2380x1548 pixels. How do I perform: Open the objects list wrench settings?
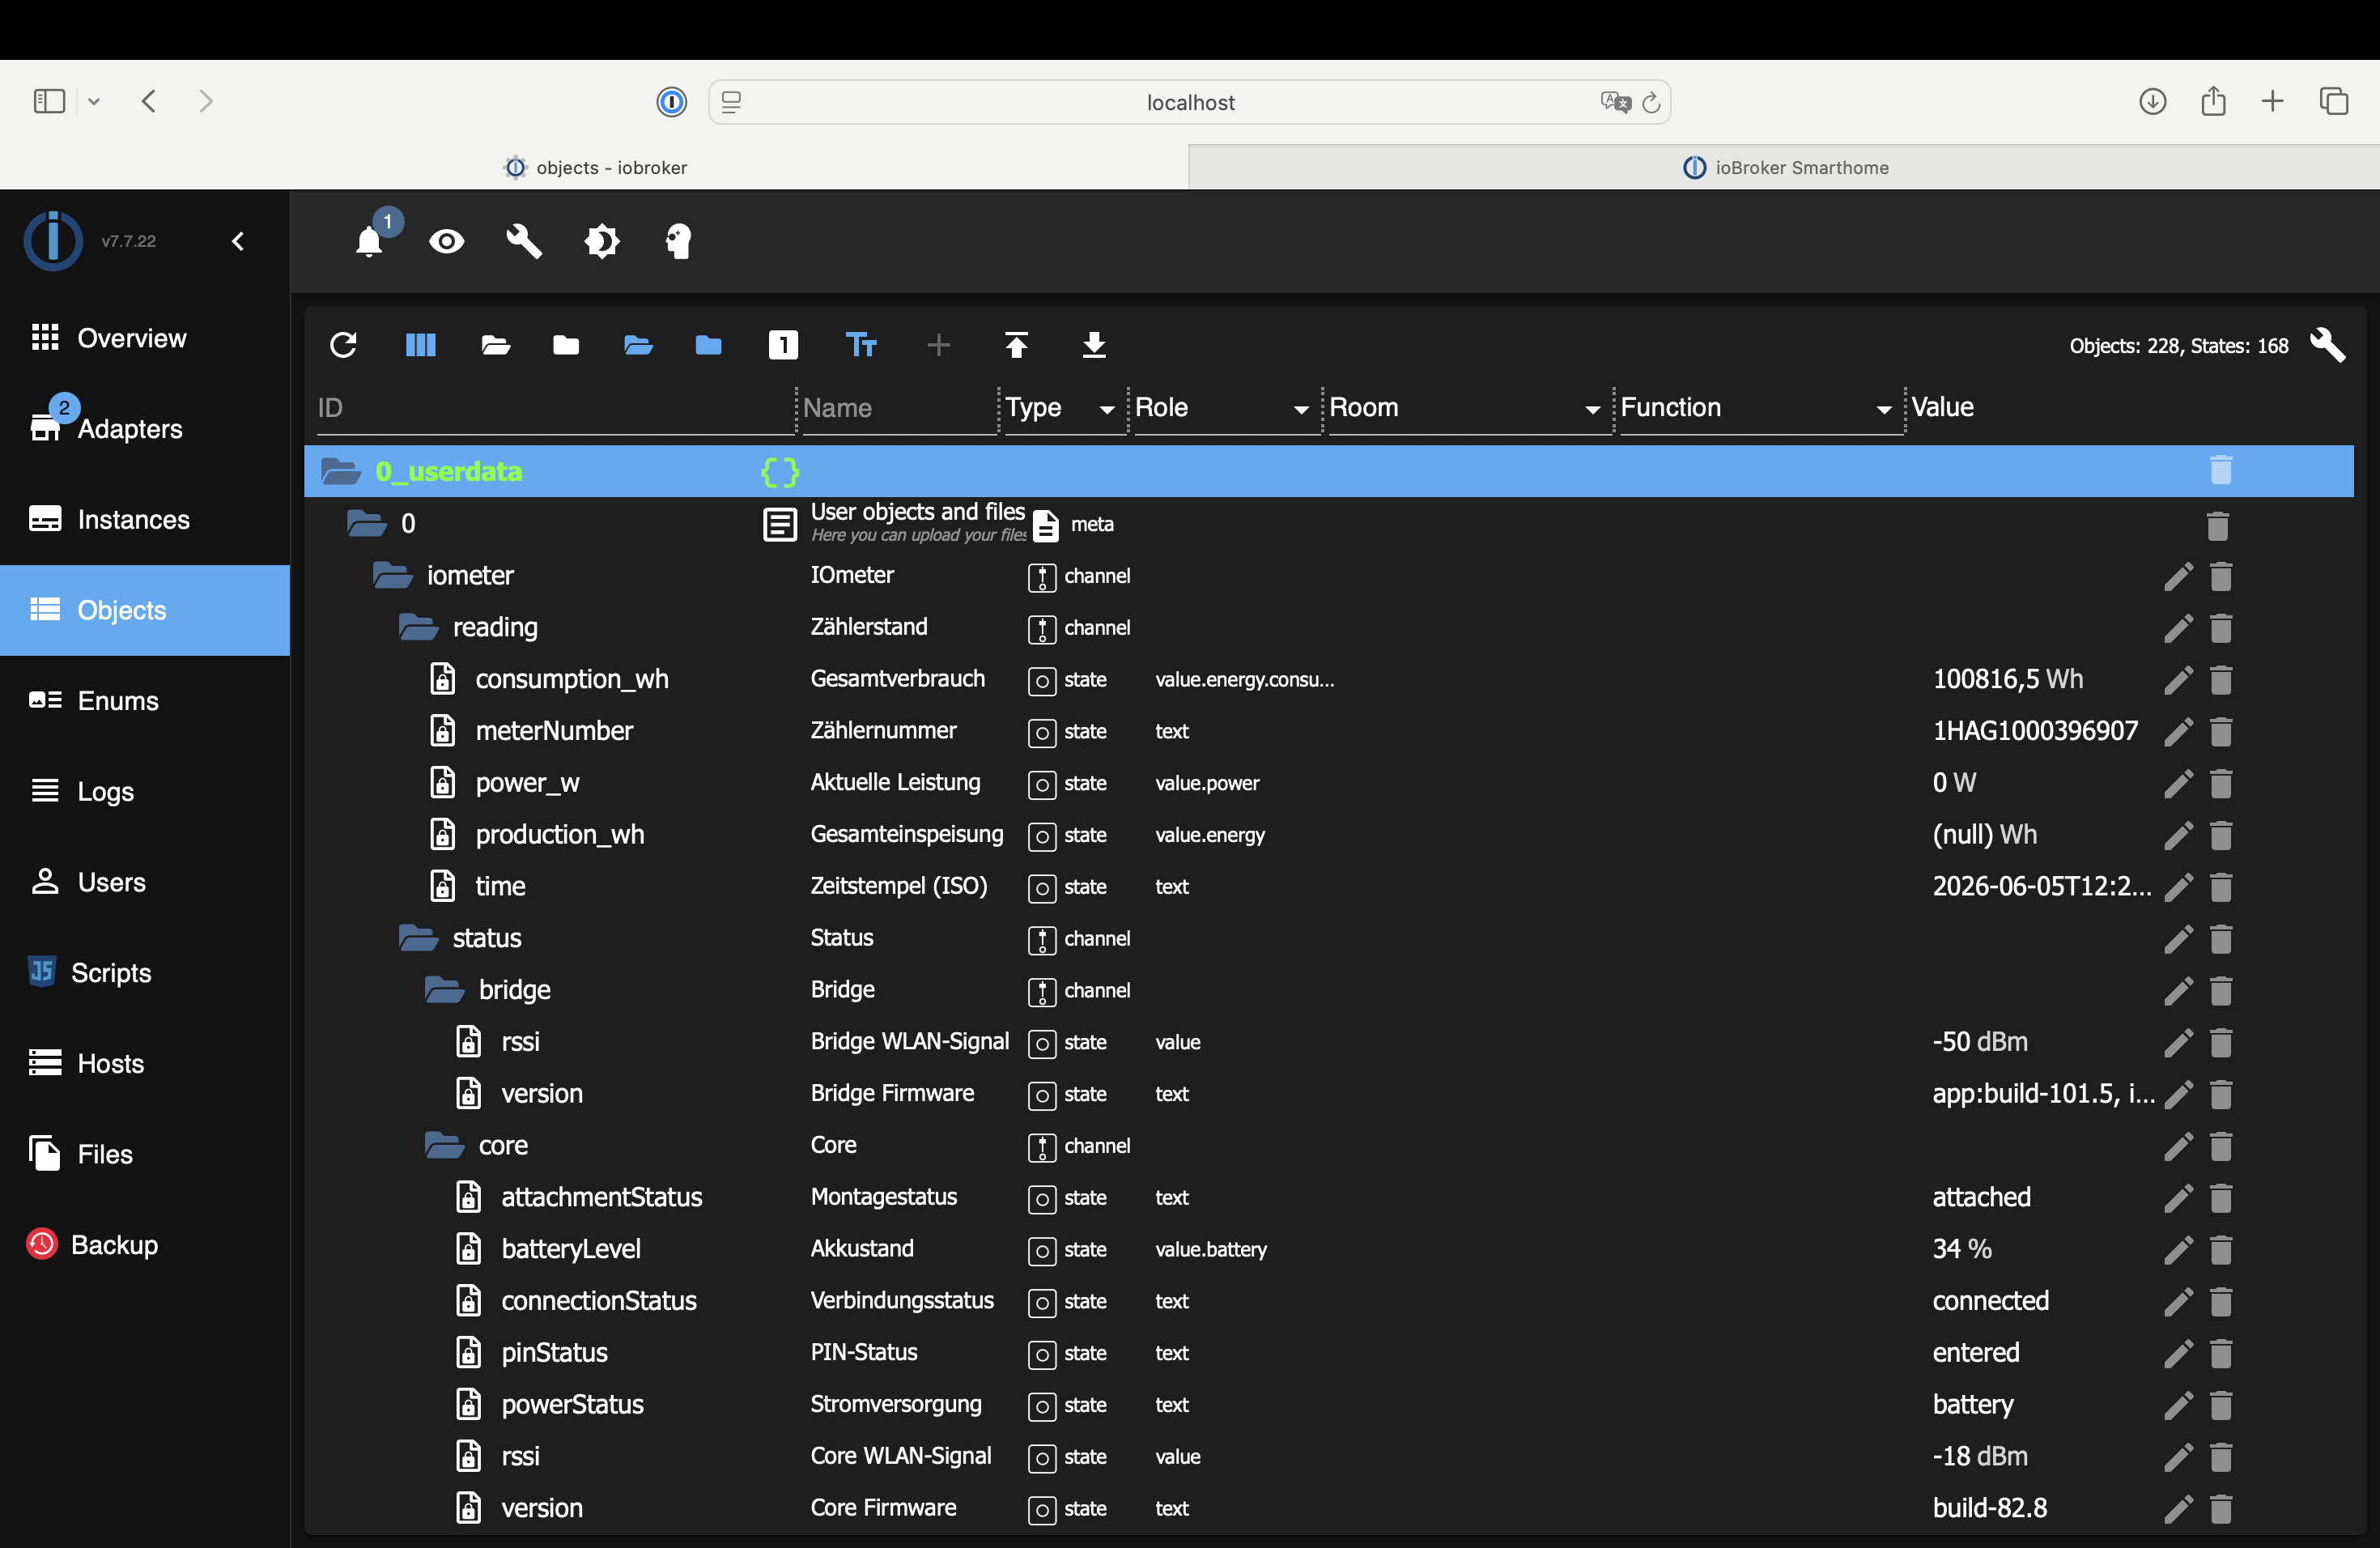click(2329, 345)
